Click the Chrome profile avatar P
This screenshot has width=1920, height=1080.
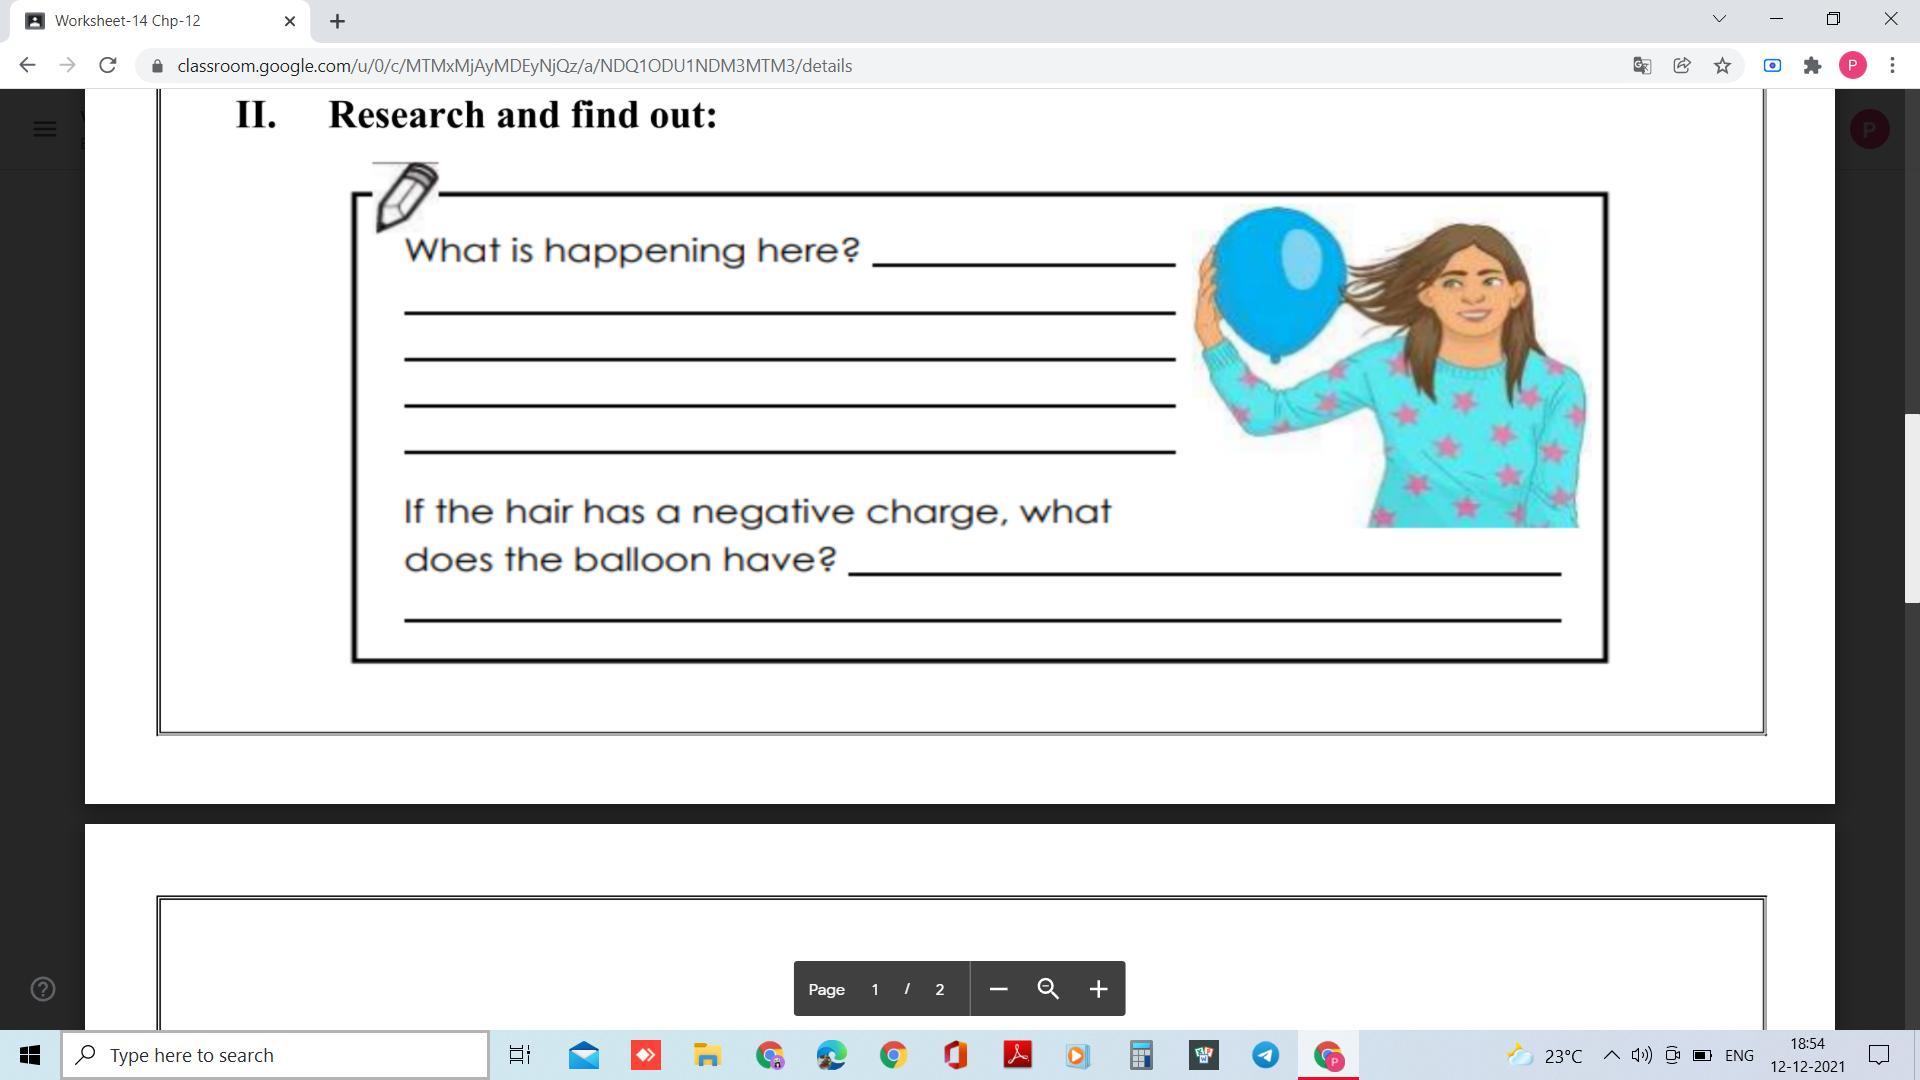1852,66
